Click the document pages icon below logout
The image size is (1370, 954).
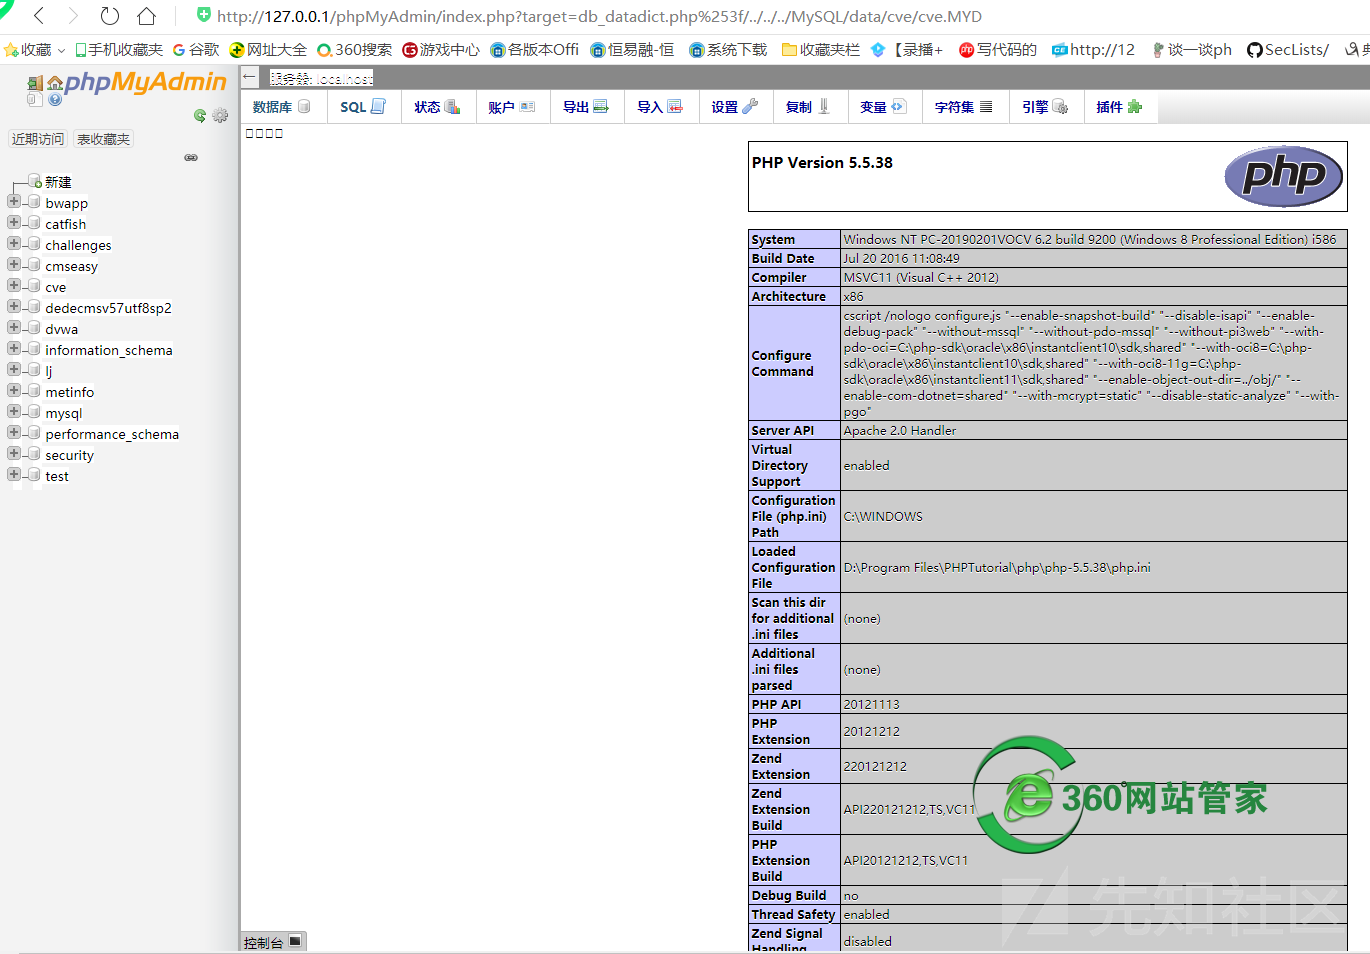coord(35,99)
